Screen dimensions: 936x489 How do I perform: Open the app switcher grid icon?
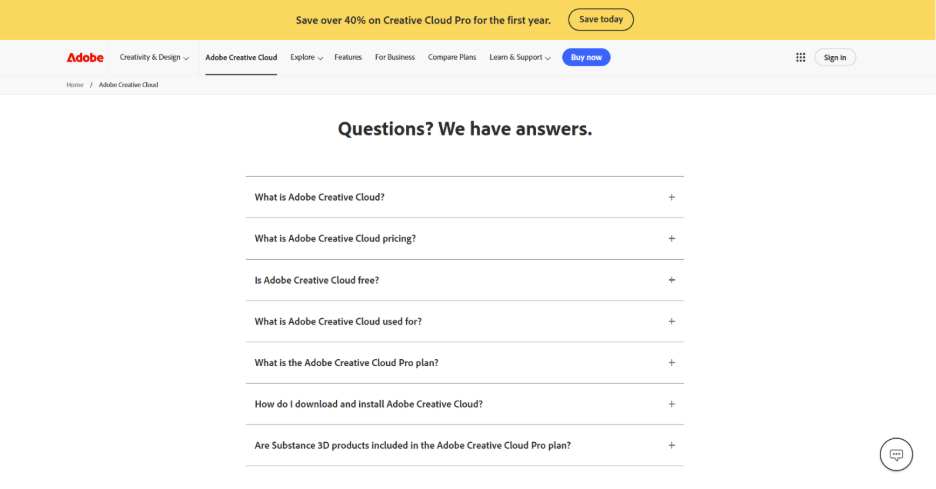(x=800, y=57)
